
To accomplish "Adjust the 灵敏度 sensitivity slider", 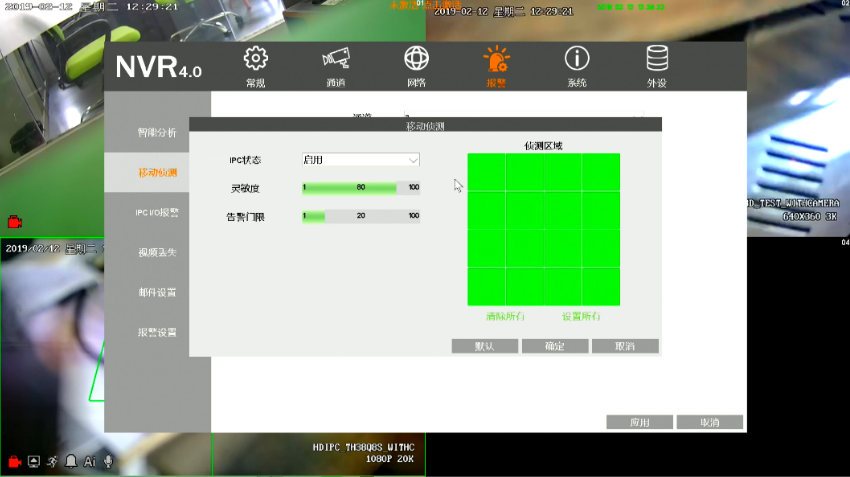I will [x=360, y=188].
